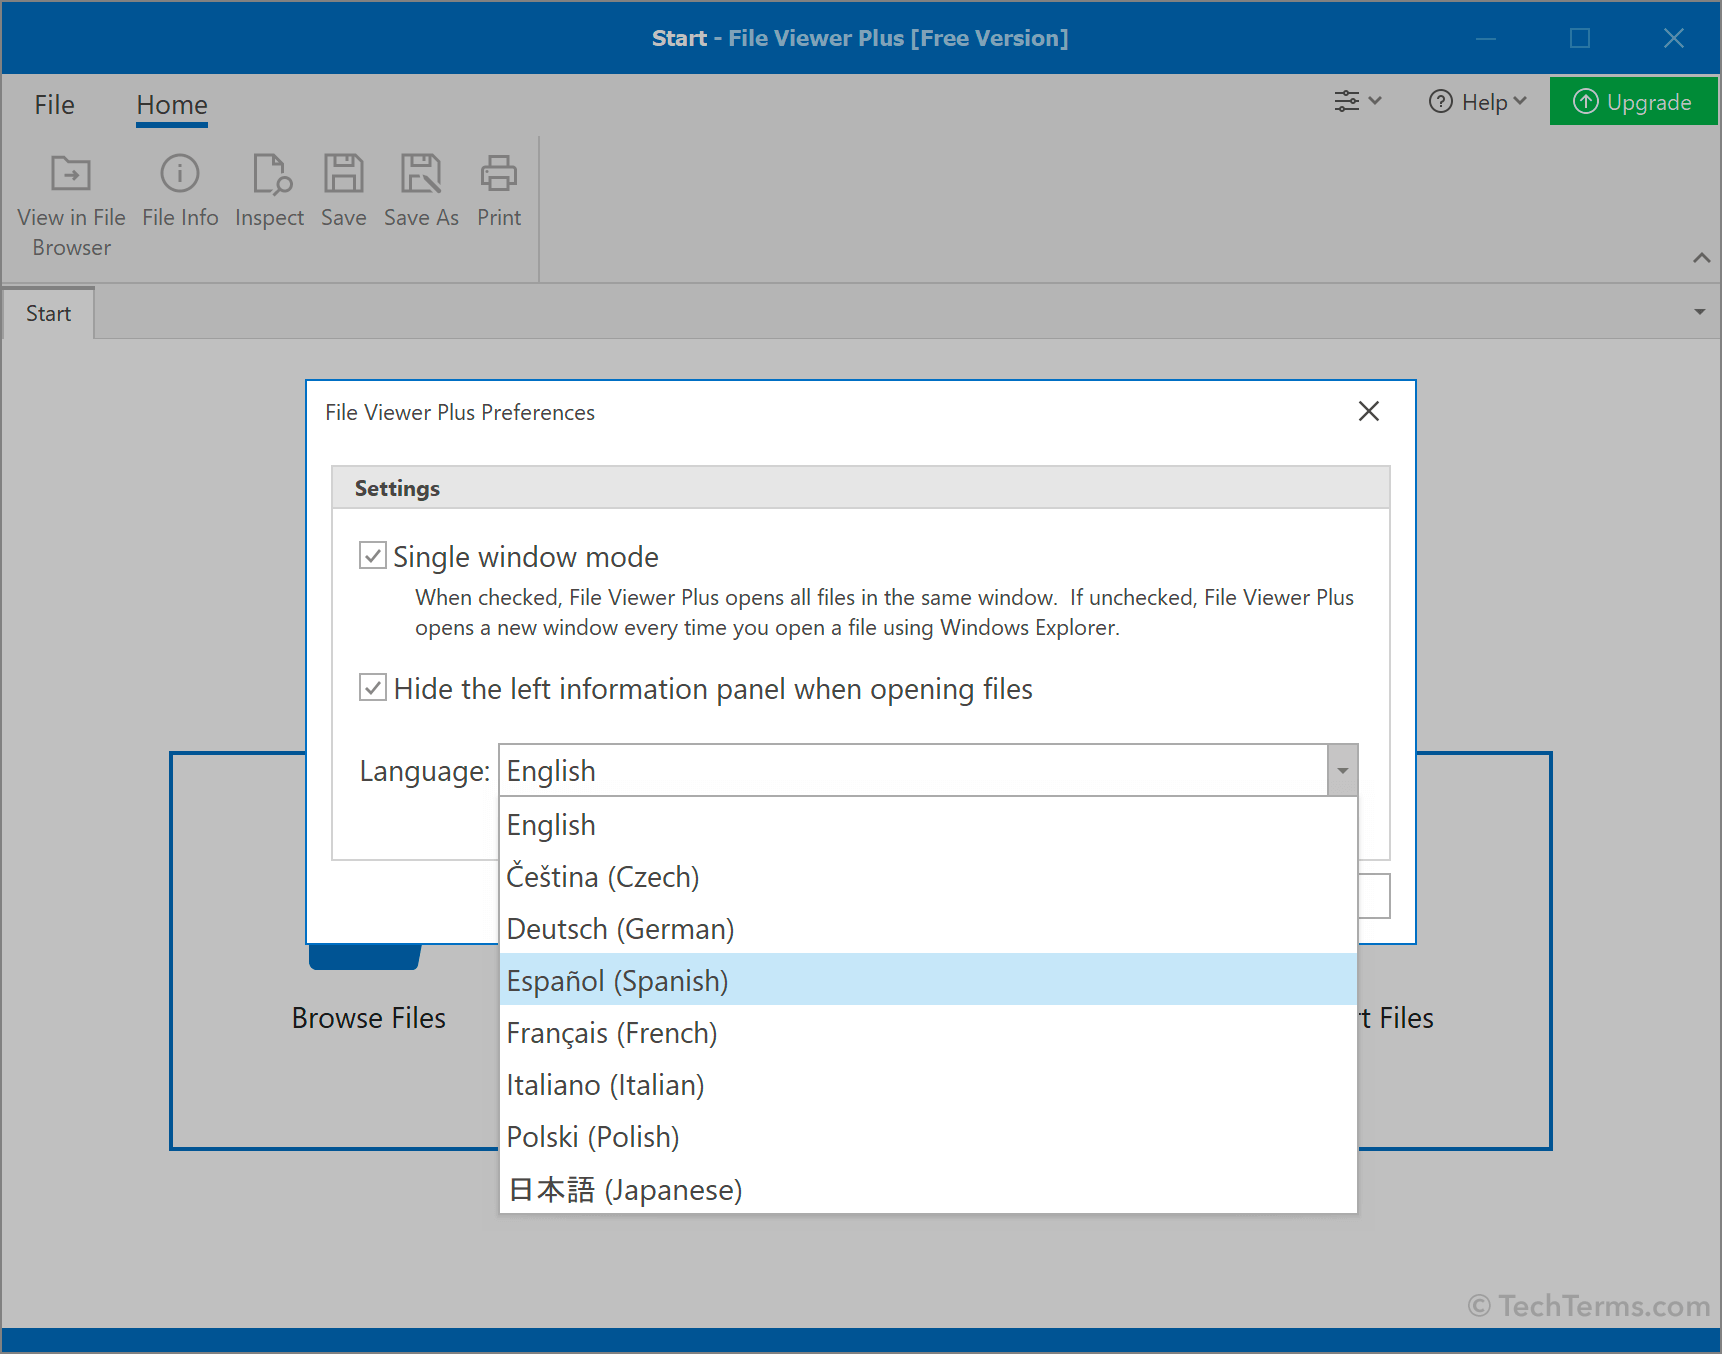The height and width of the screenshot is (1354, 1722).
Task: Open the tab list dropdown arrow
Action: [1699, 312]
